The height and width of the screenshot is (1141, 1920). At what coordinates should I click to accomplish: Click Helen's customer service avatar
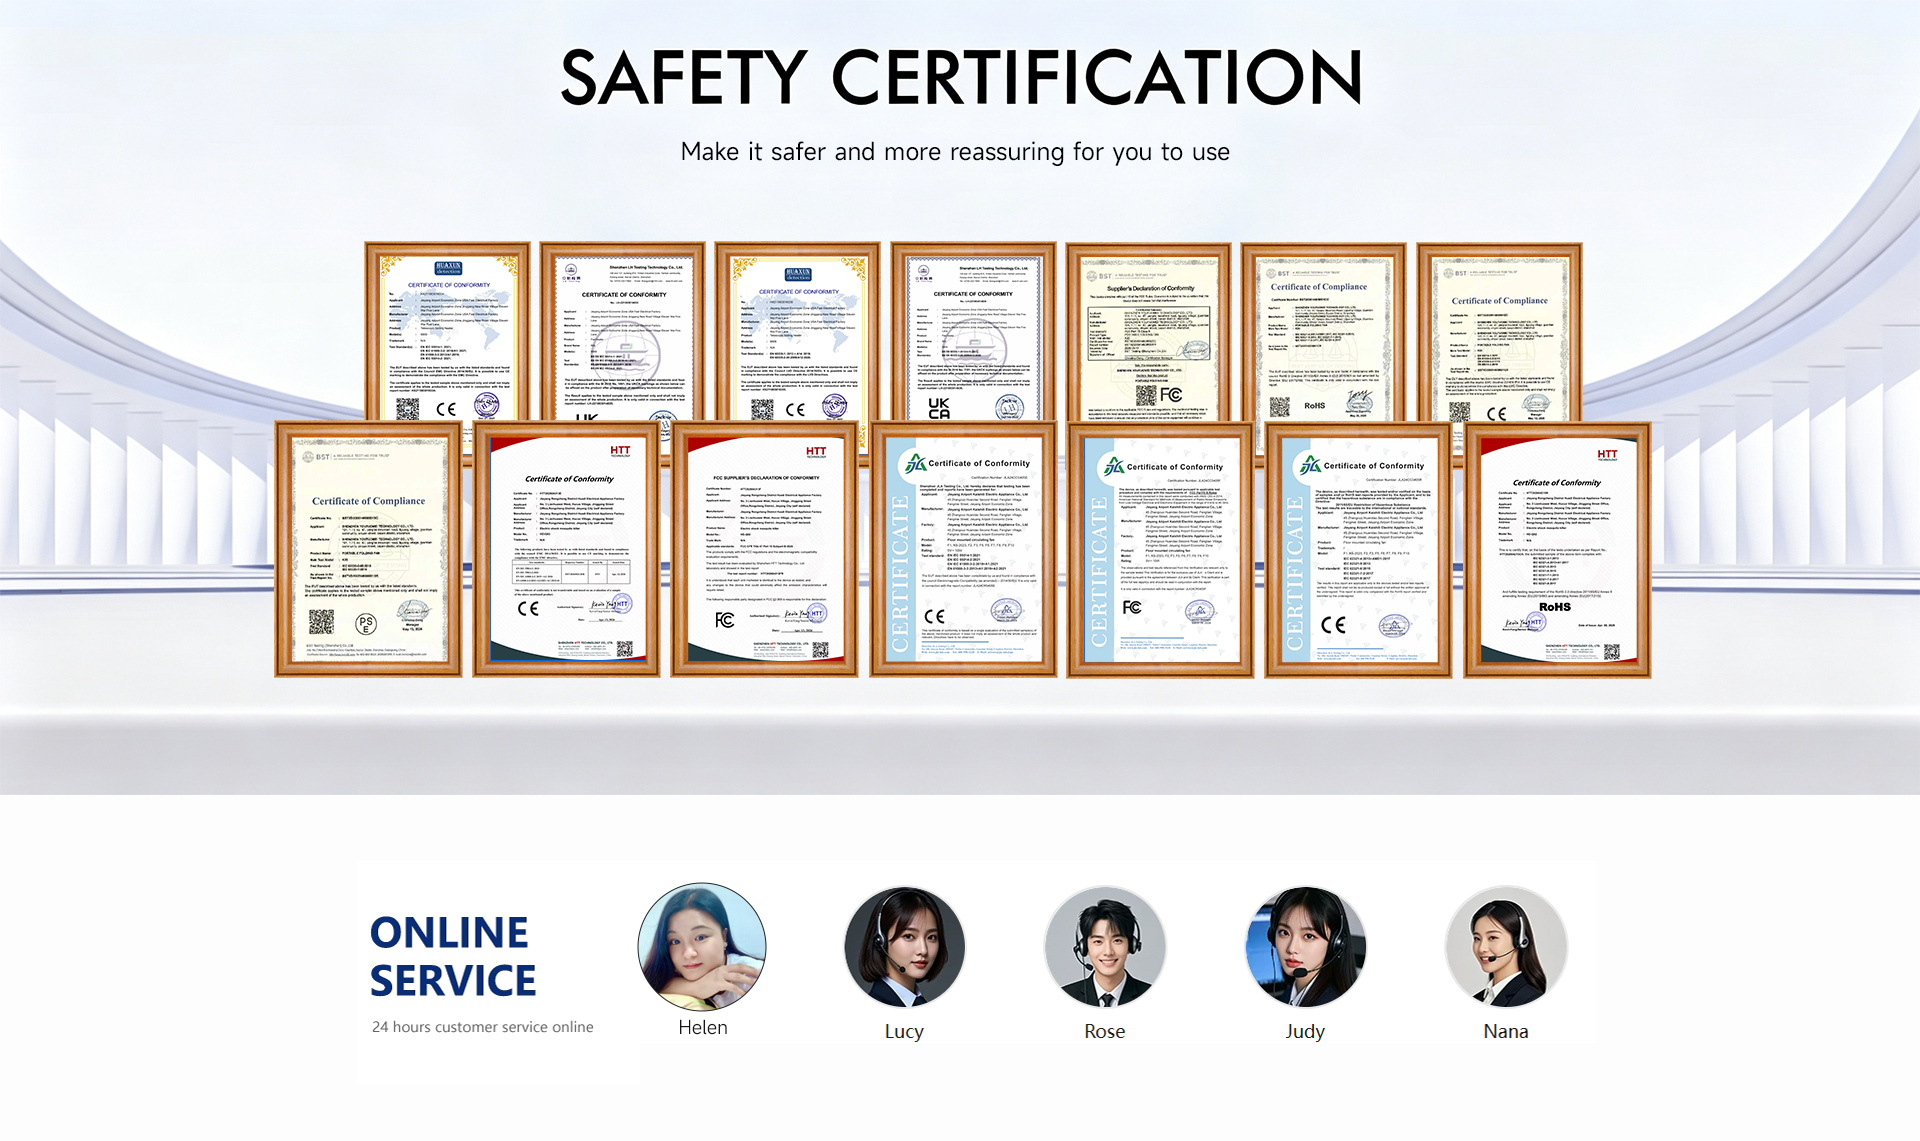(x=702, y=947)
